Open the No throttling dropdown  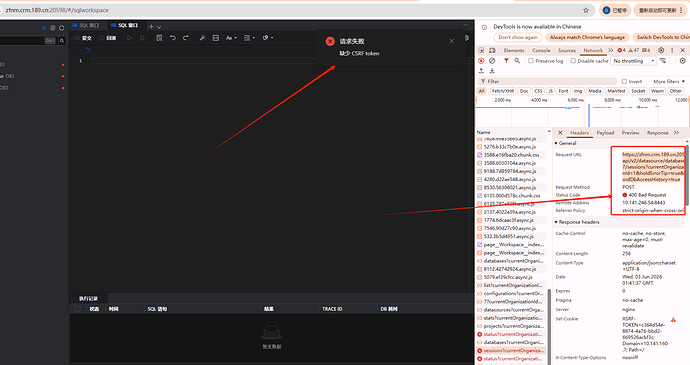tap(634, 61)
